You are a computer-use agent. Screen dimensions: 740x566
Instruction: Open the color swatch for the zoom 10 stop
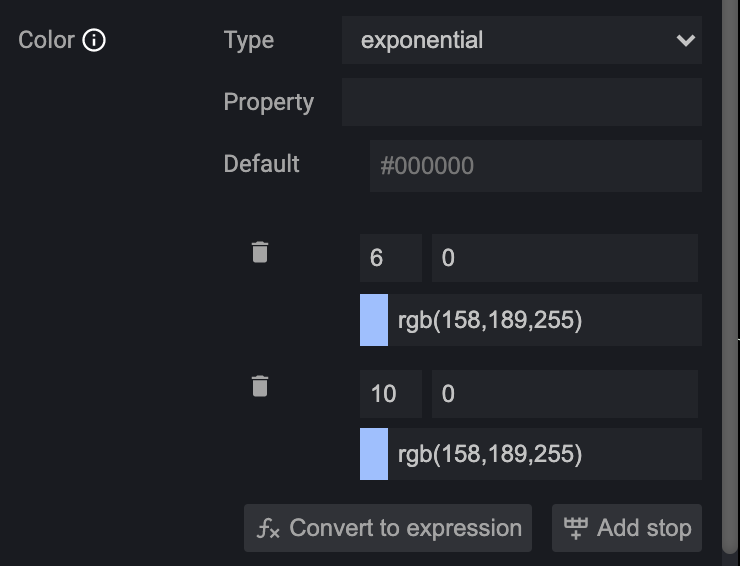[374, 454]
